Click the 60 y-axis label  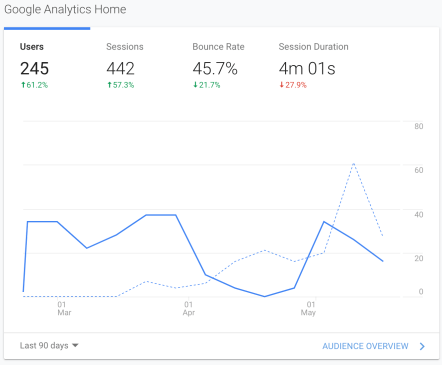coord(419,170)
